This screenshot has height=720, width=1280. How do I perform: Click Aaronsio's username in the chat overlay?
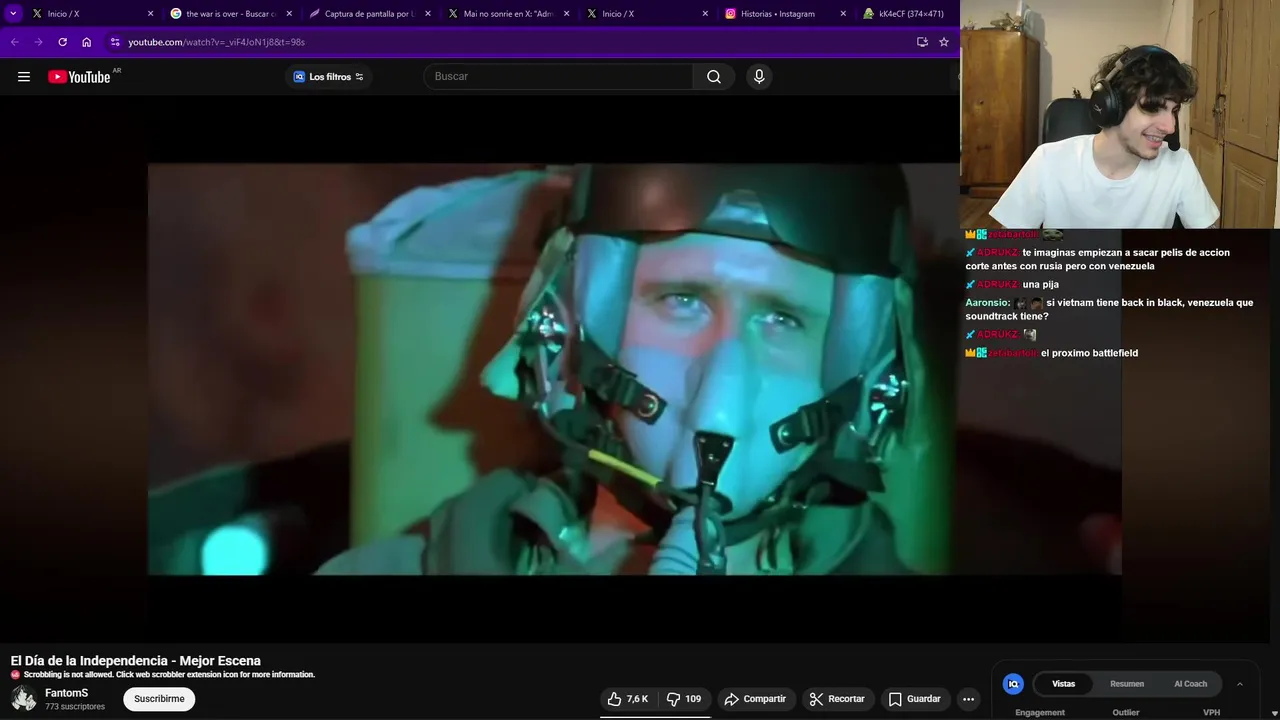987,303
